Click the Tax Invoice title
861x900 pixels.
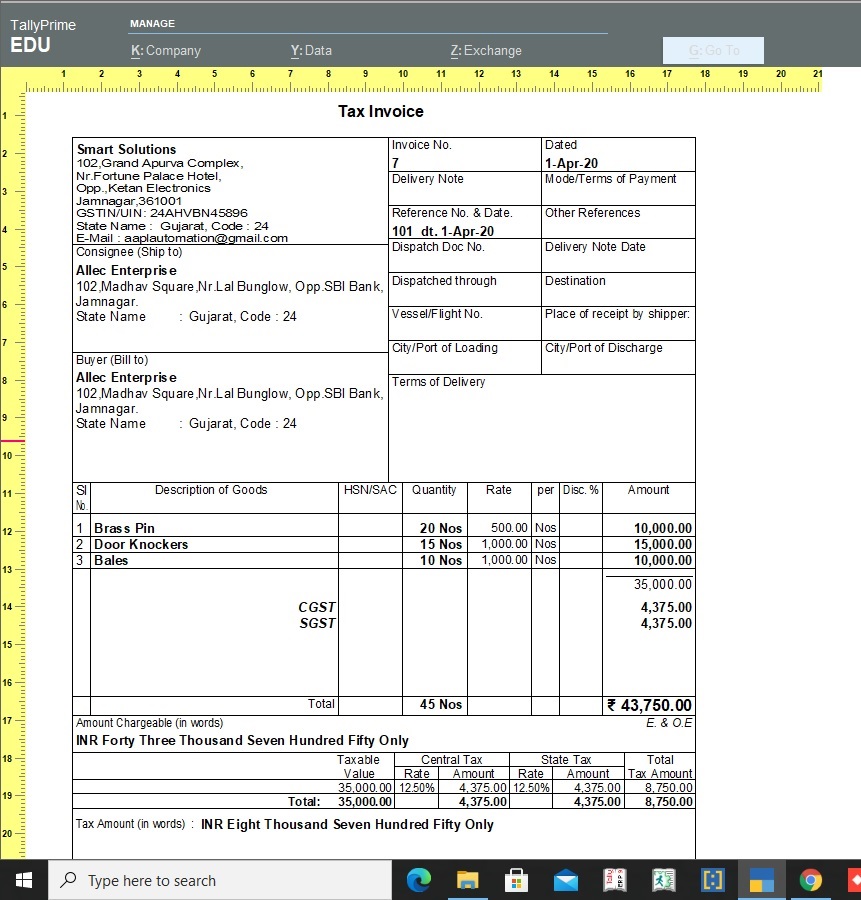click(381, 111)
